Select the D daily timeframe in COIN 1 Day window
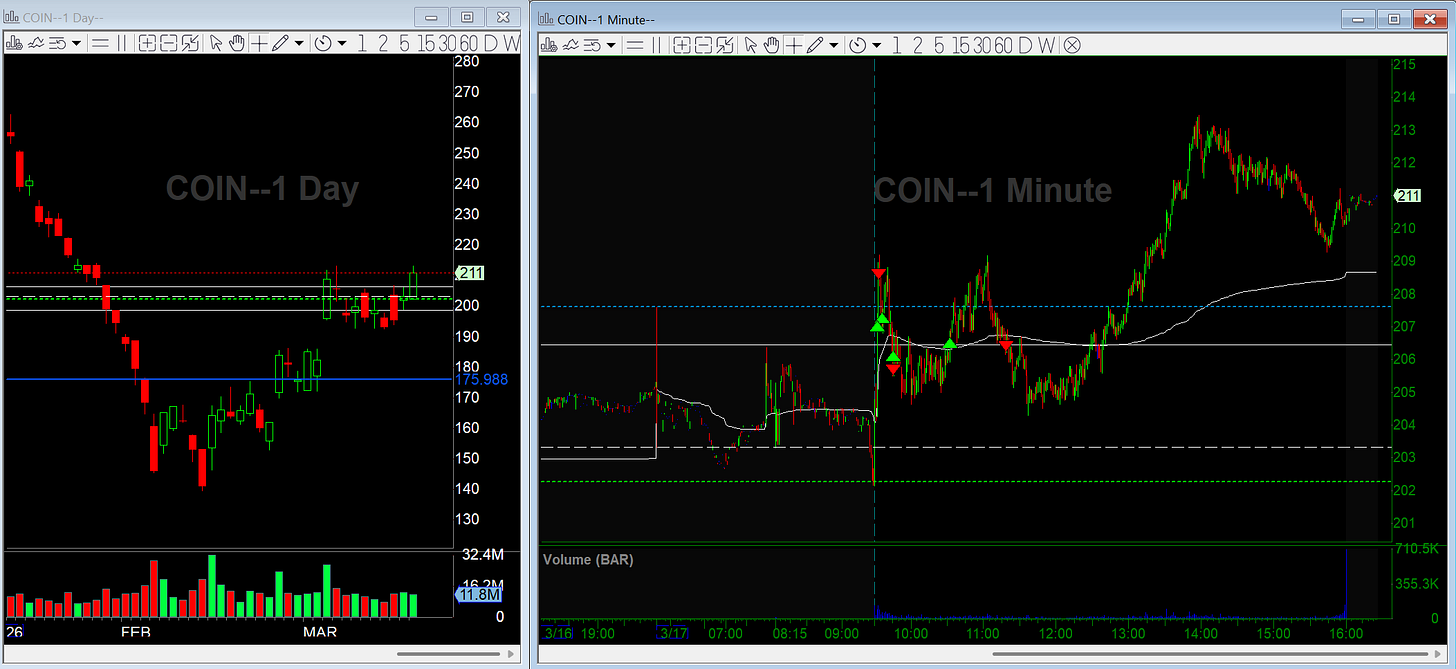Screen dimensions: 1456x669 [491, 43]
